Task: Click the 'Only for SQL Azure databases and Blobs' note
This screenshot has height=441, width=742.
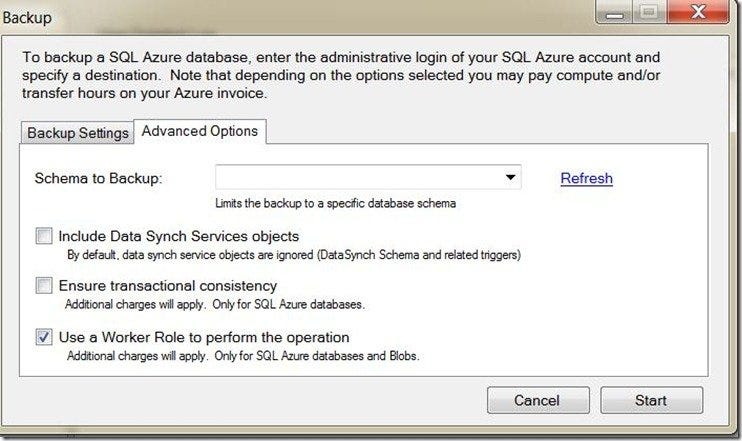Action: point(317,356)
